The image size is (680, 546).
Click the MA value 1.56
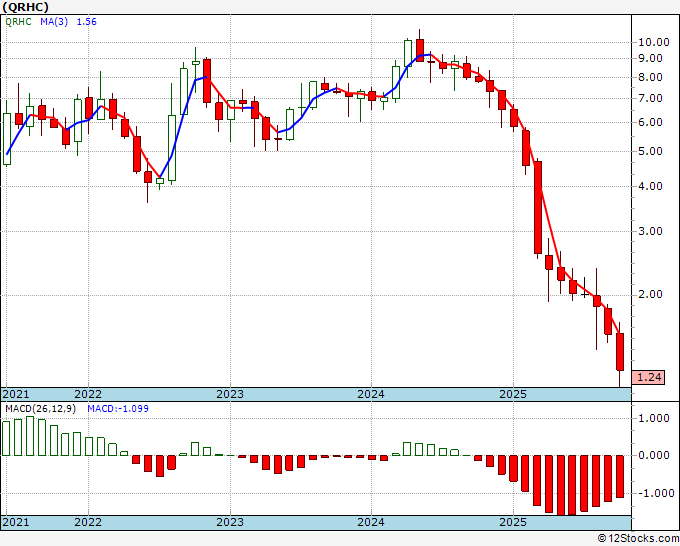pyautogui.click(x=87, y=22)
